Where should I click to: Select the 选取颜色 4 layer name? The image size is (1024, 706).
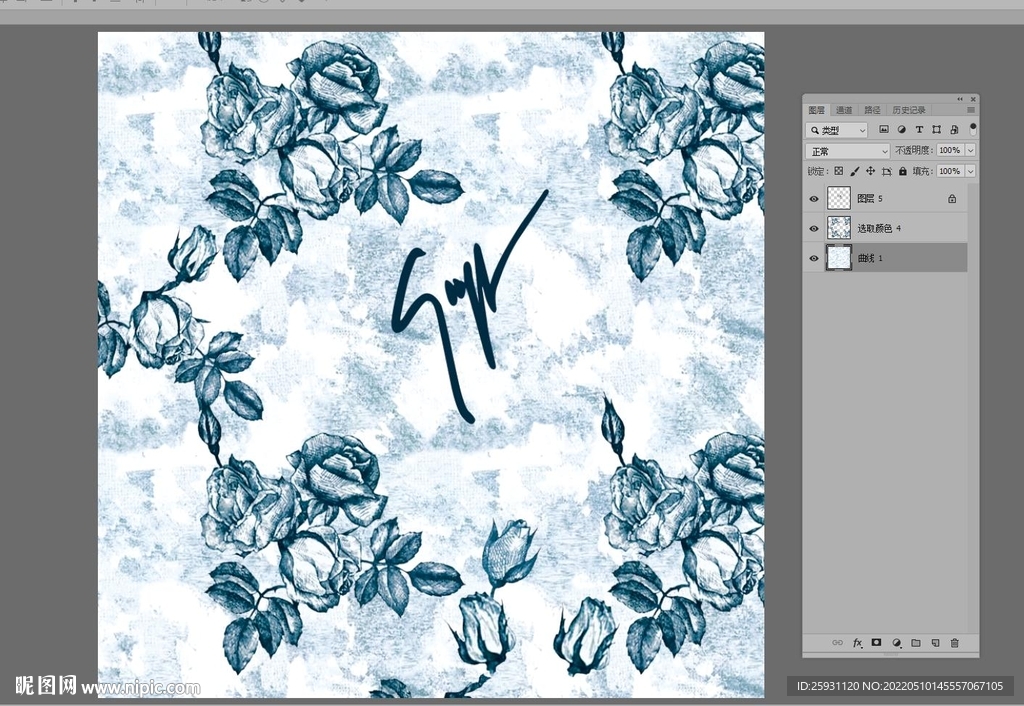point(879,229)
